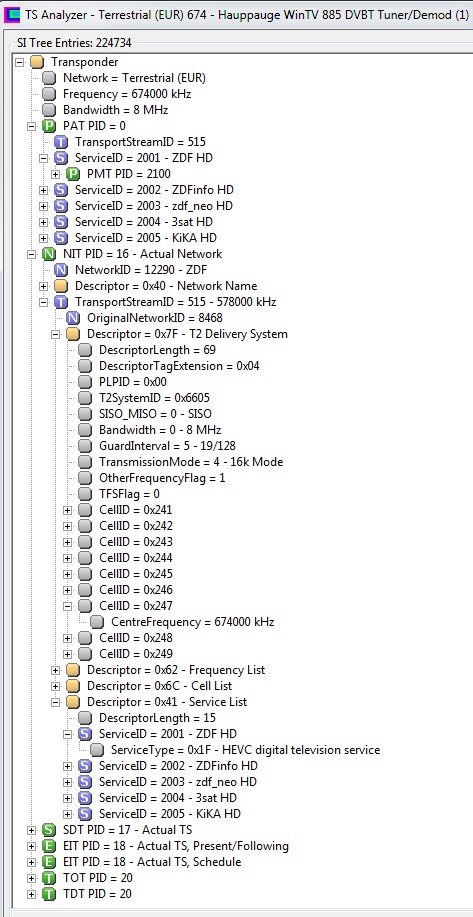This screenshot has height=917, width=473.
Task: Click gray icon beside Frequency = 674000 kHz
Action: 49,94
